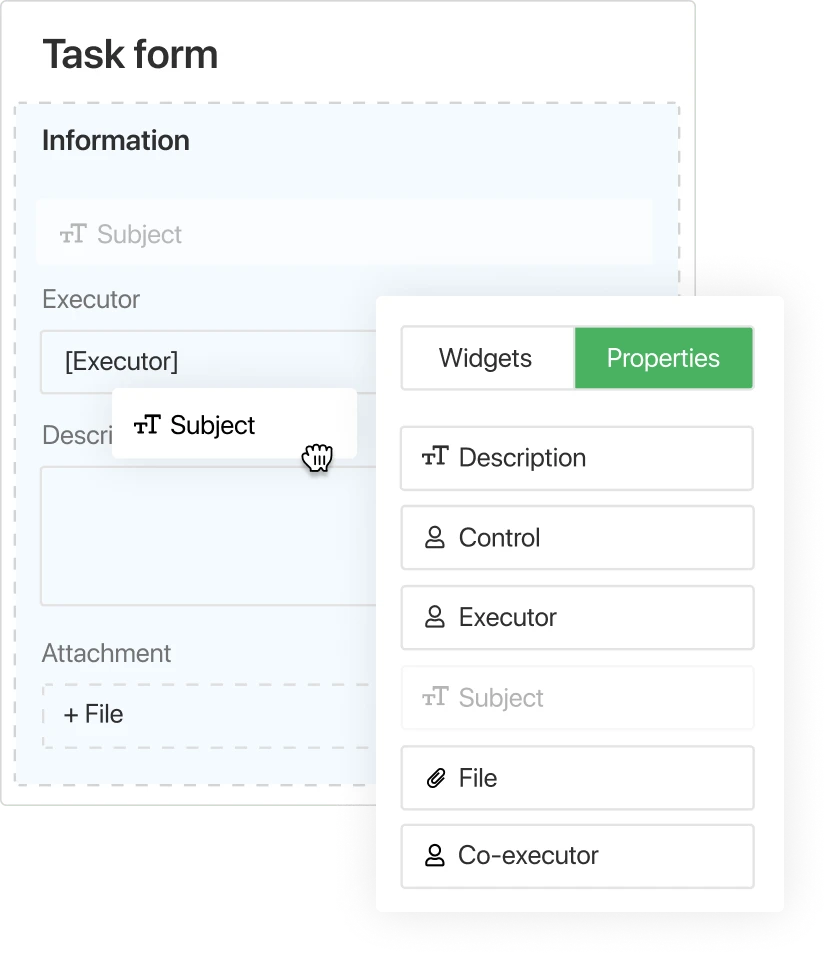The height and width of the screenshot is (961, 833).
Task: Click the + File attachment link
Action: pos(92,714)
